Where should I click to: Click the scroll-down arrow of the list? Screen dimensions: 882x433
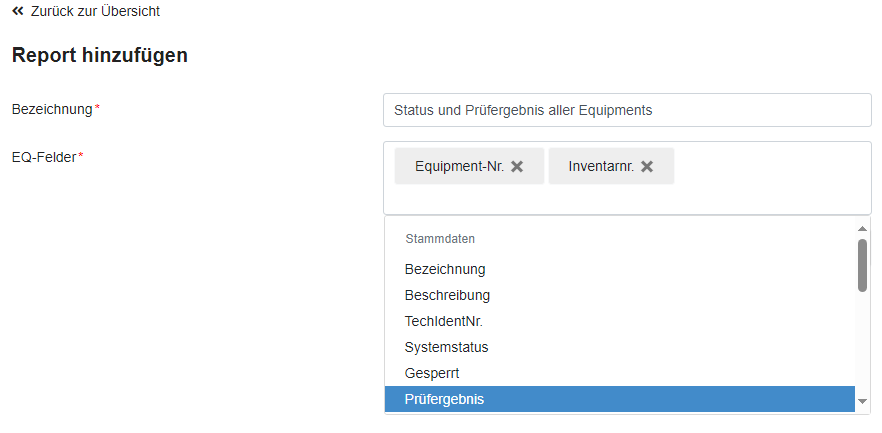862,401
